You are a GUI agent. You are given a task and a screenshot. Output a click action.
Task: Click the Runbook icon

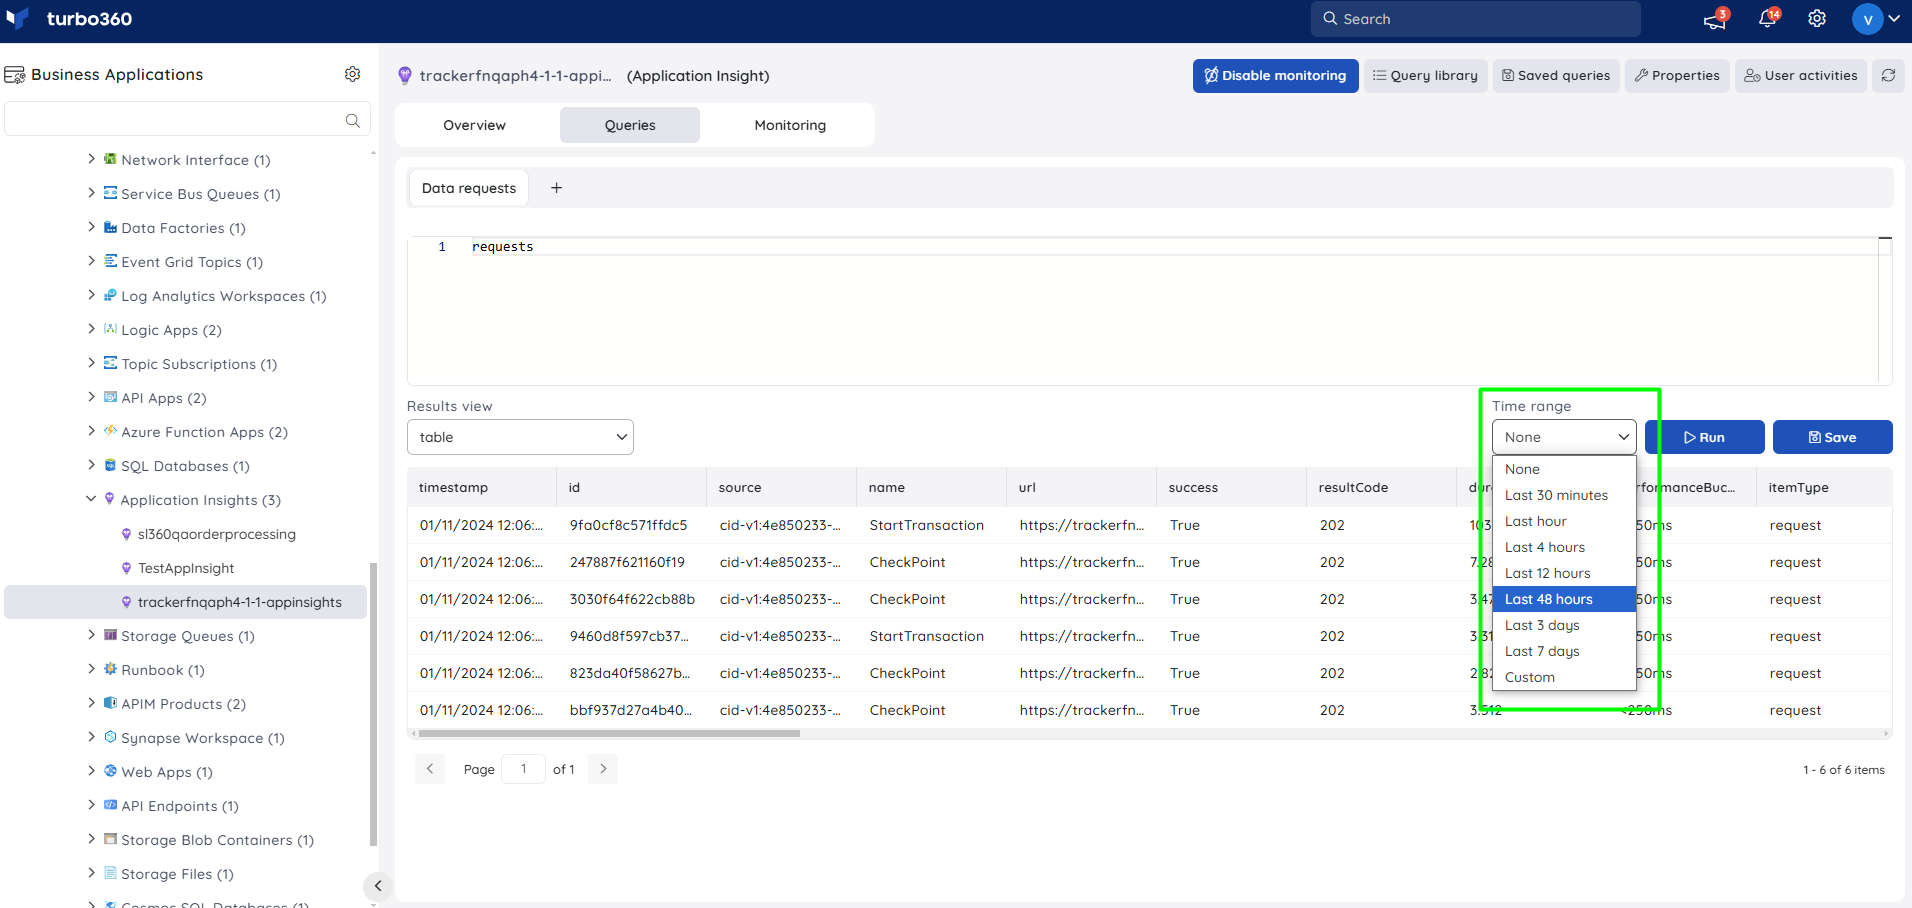point(110,669)
